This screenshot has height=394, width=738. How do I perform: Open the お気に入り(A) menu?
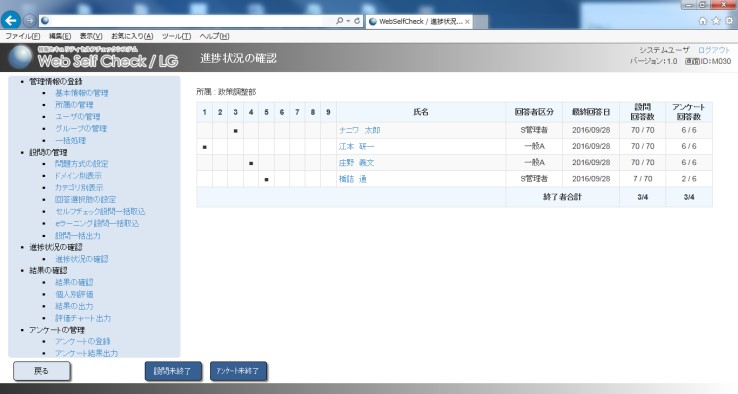132,36
